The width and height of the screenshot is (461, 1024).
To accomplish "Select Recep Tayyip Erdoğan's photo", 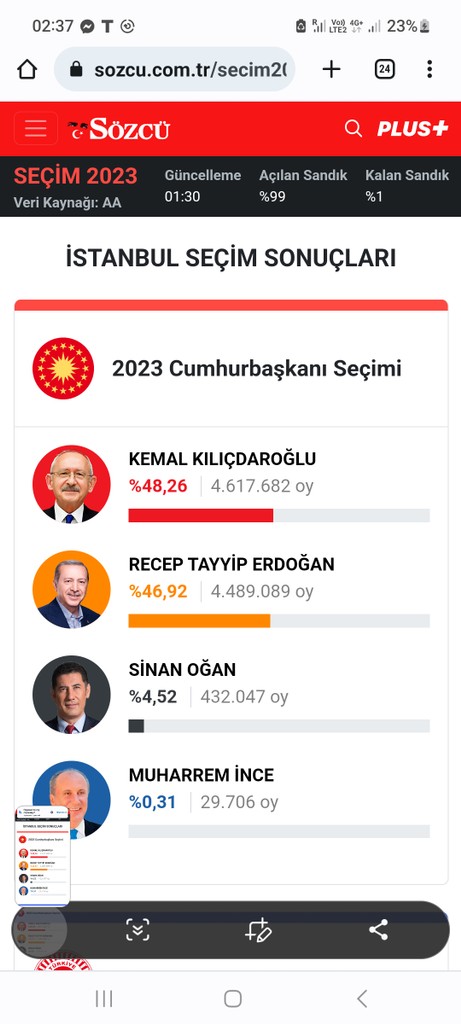I will [x=71, y=589].
